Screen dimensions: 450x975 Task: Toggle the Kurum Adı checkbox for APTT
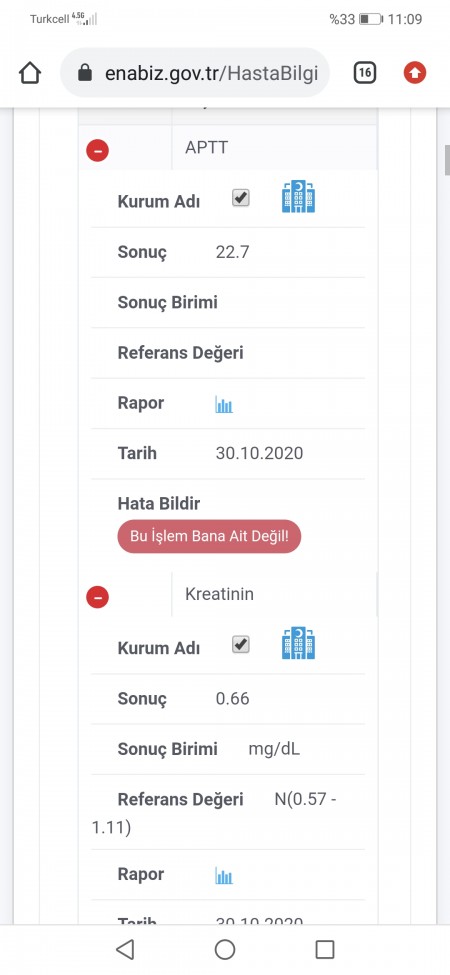241,198
